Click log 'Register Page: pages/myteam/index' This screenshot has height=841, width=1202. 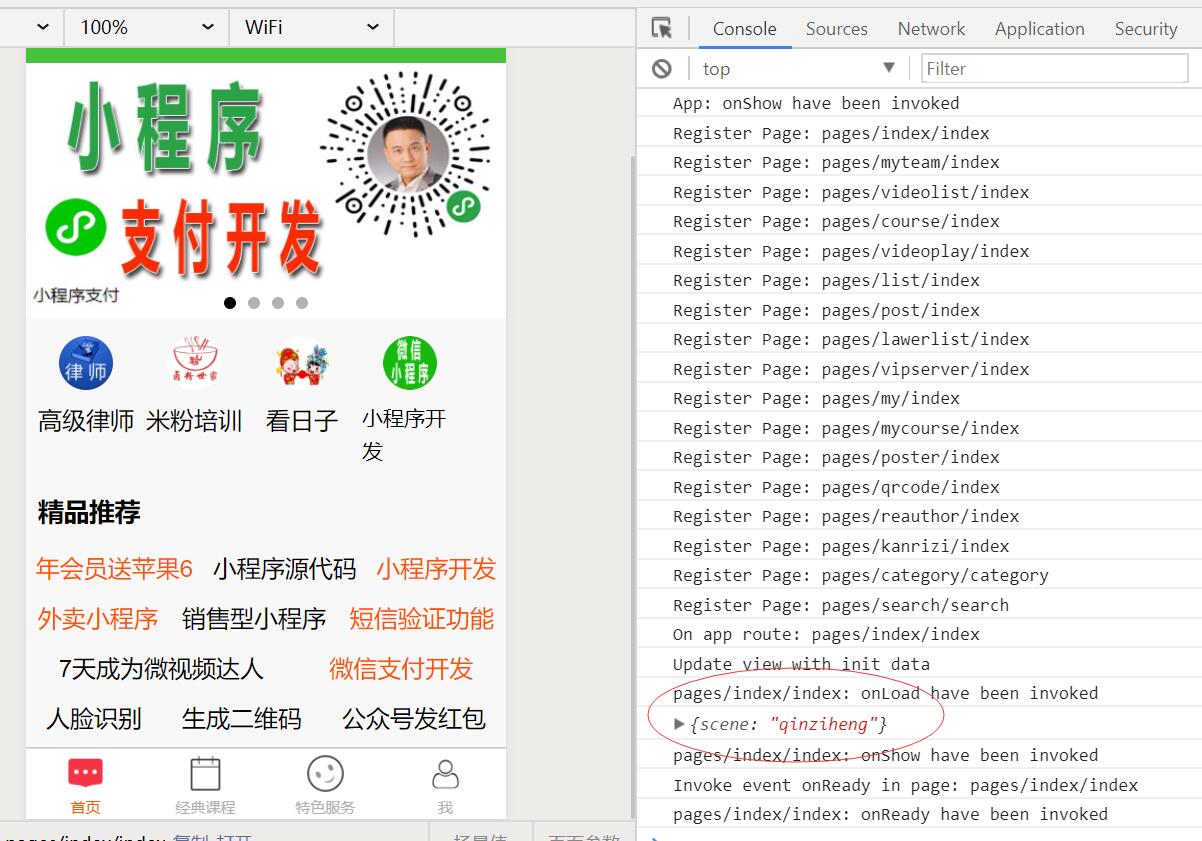[836, 162]
